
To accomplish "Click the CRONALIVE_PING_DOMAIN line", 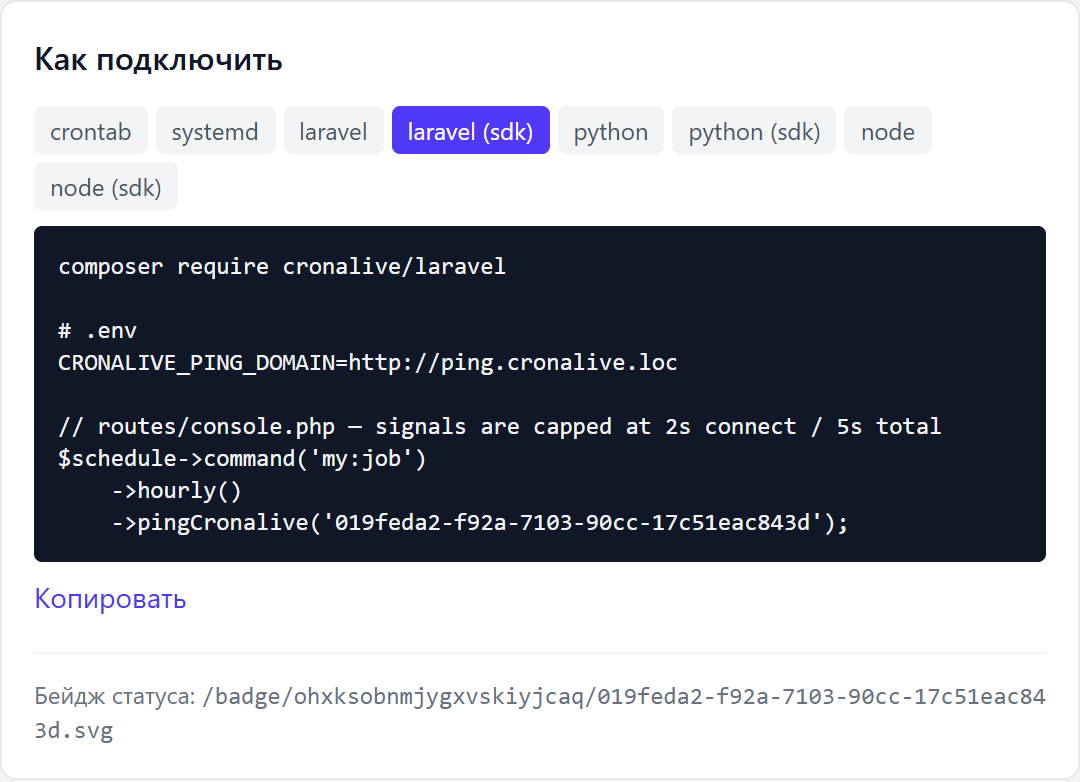I will [368, 362].
